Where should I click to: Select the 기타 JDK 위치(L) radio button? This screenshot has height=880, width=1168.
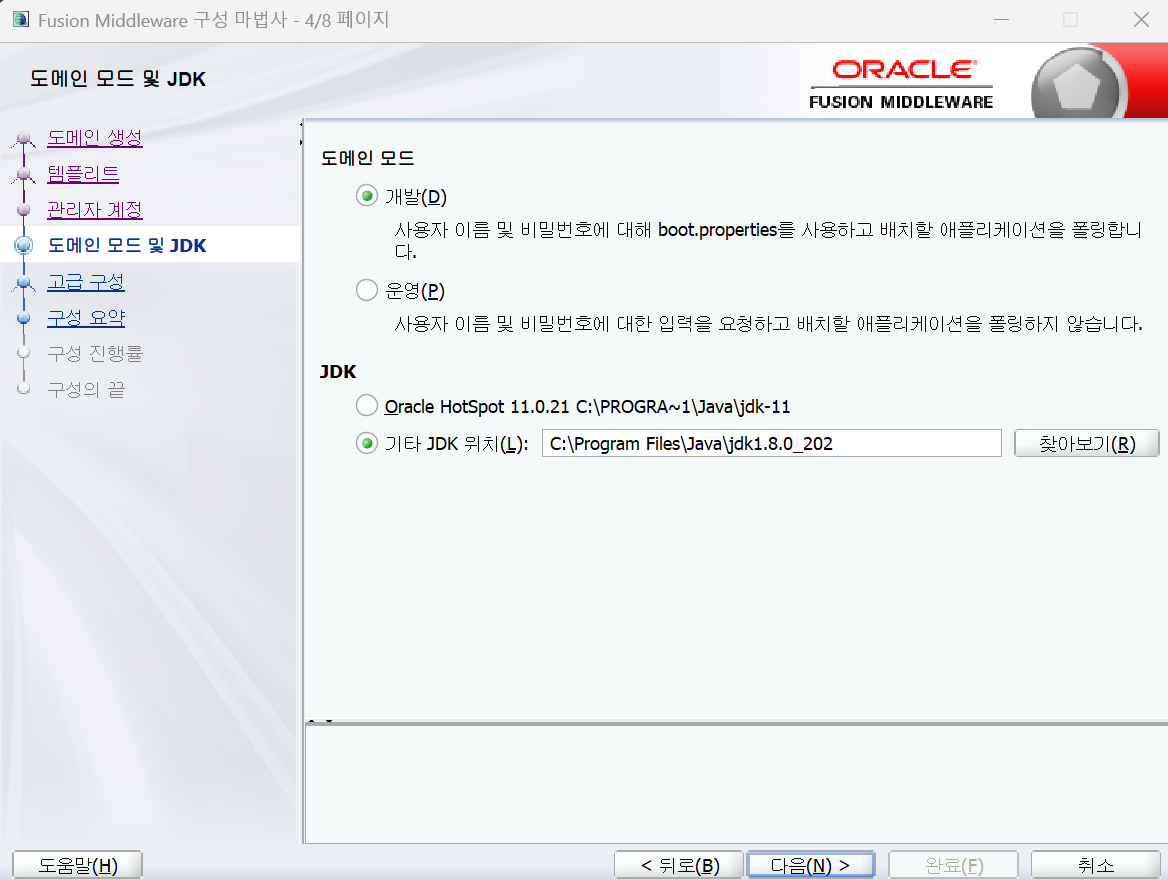366,443
